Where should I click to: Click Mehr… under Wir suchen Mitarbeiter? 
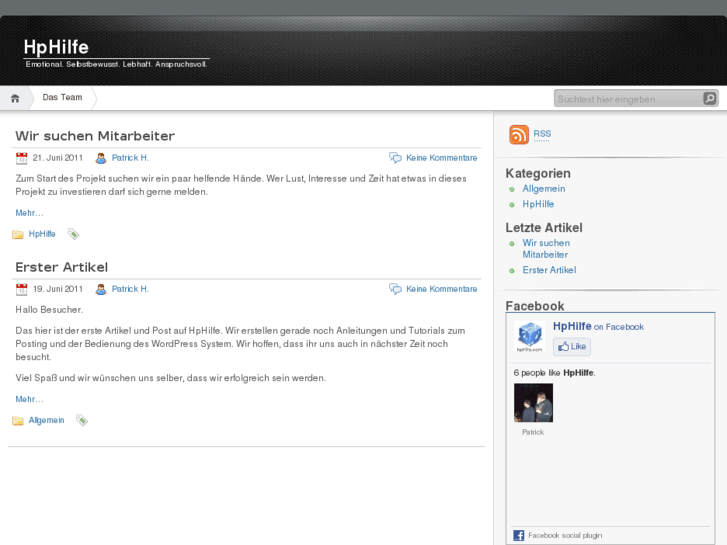click(29, 213)
